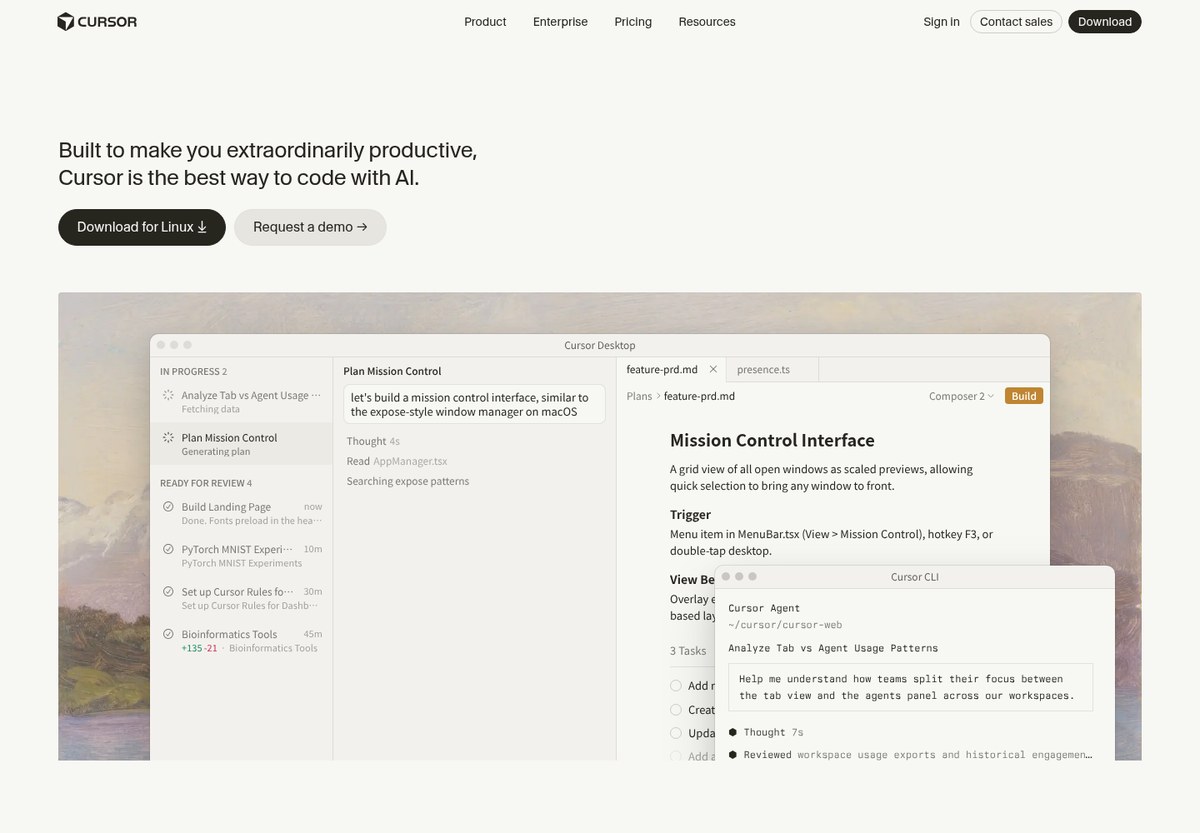
Task: Click the 3 Tasks label
Action: (x=688, y=650)
